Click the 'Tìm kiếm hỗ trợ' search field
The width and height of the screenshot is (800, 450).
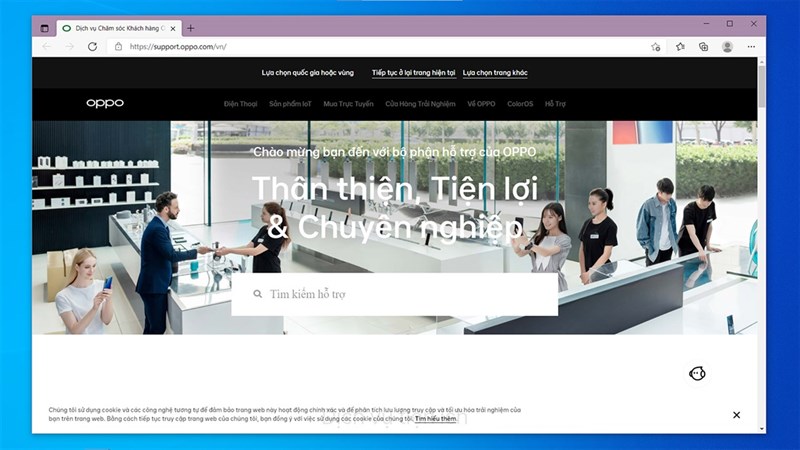tap(394, 294)
